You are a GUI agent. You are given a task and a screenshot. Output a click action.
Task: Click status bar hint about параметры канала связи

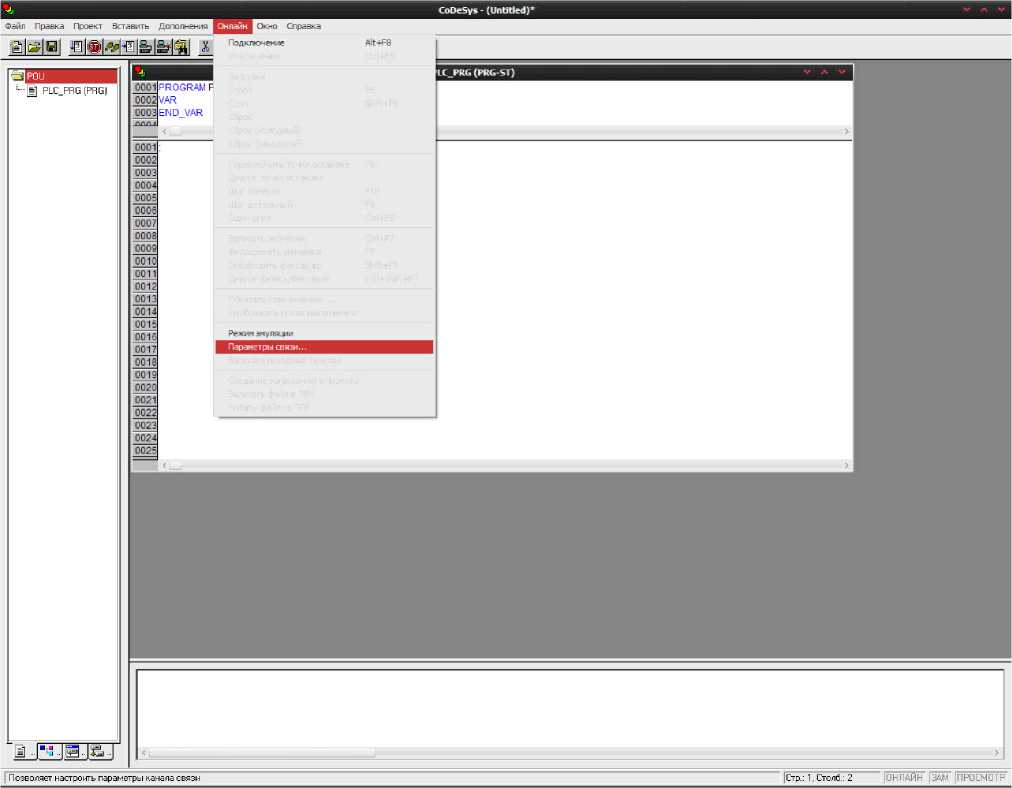105,778
